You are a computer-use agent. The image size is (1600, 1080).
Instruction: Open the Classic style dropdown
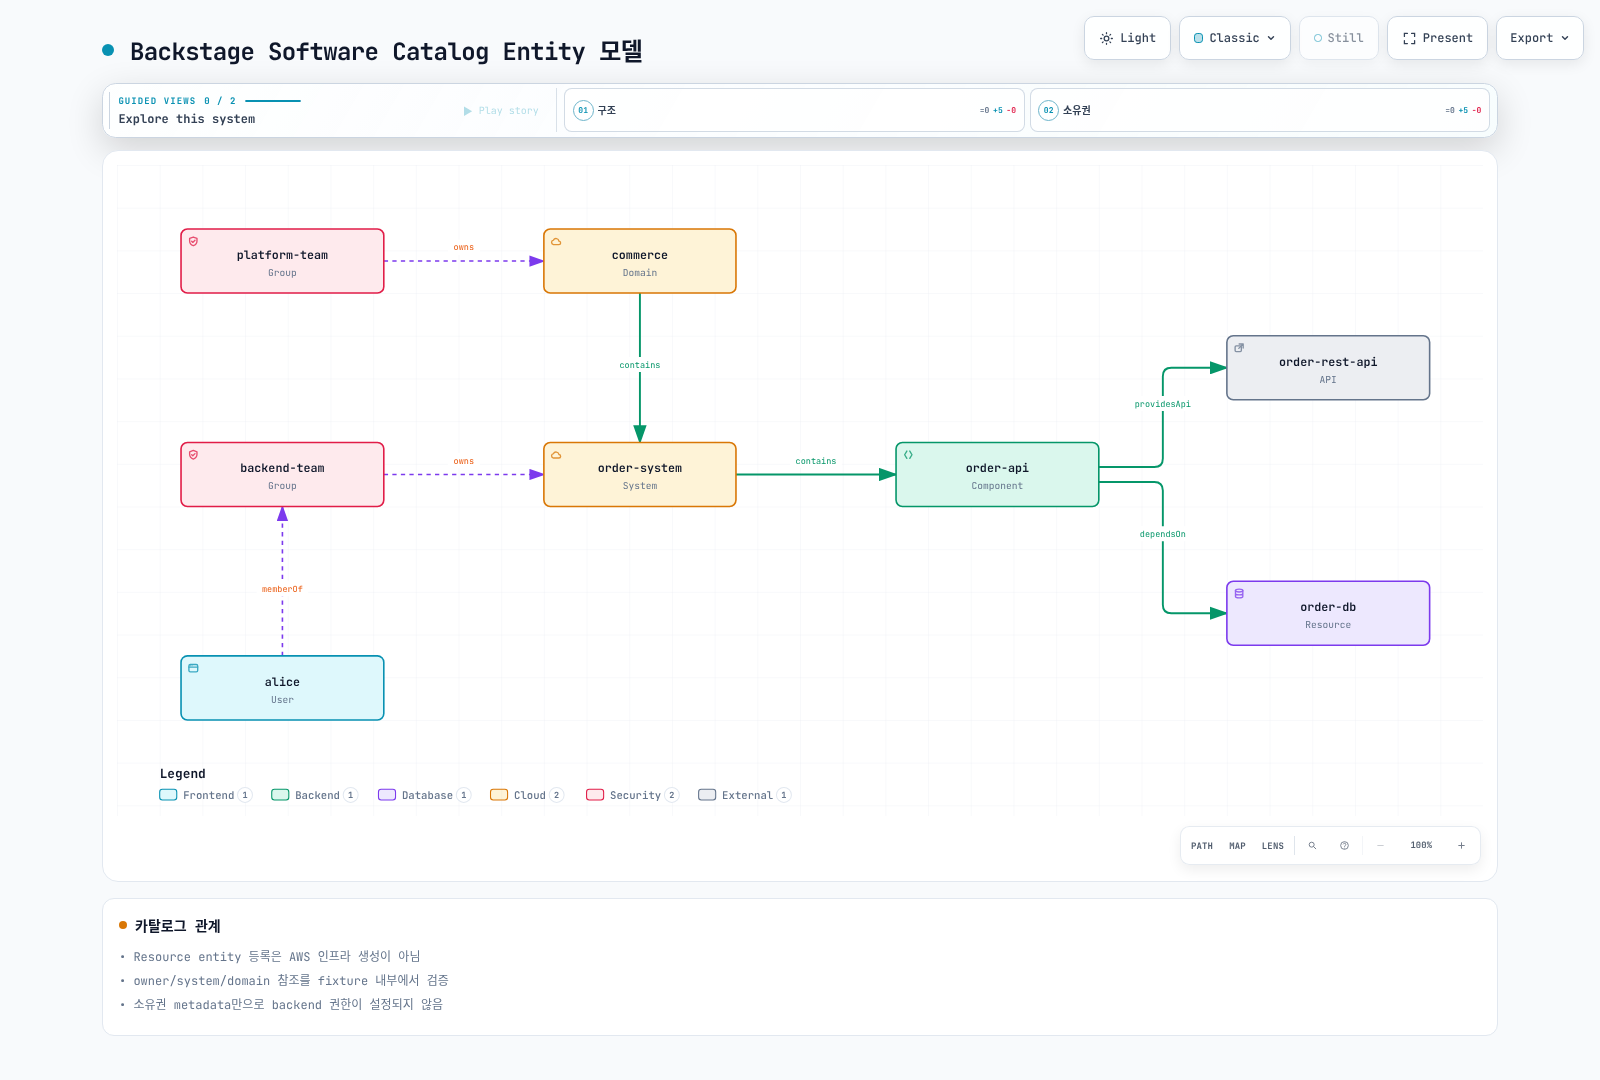pos(1234,38)
